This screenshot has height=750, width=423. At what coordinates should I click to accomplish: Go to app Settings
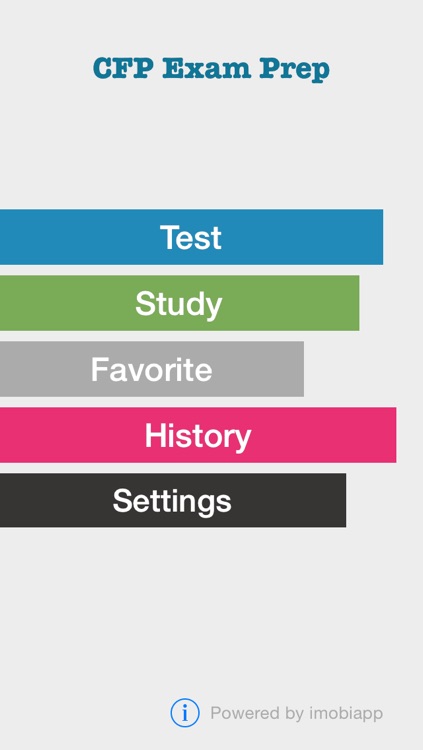(x=173, y=500)
